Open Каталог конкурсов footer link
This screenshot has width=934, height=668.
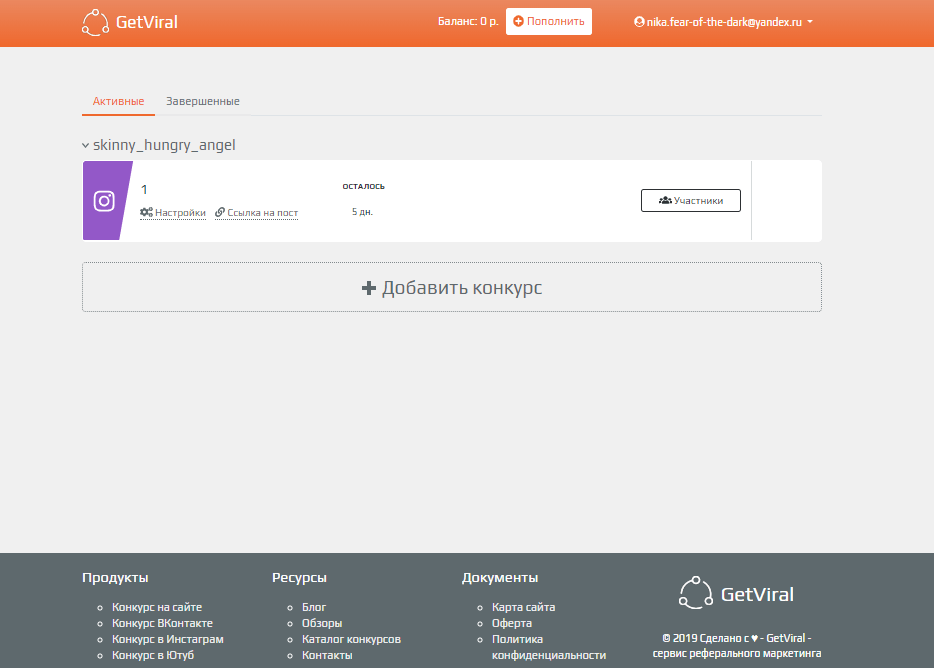351,639
